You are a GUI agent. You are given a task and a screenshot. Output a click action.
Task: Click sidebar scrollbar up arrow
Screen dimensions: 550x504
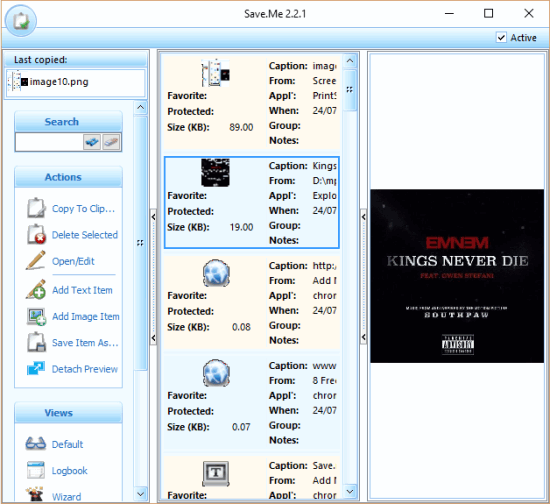point(141,107)
